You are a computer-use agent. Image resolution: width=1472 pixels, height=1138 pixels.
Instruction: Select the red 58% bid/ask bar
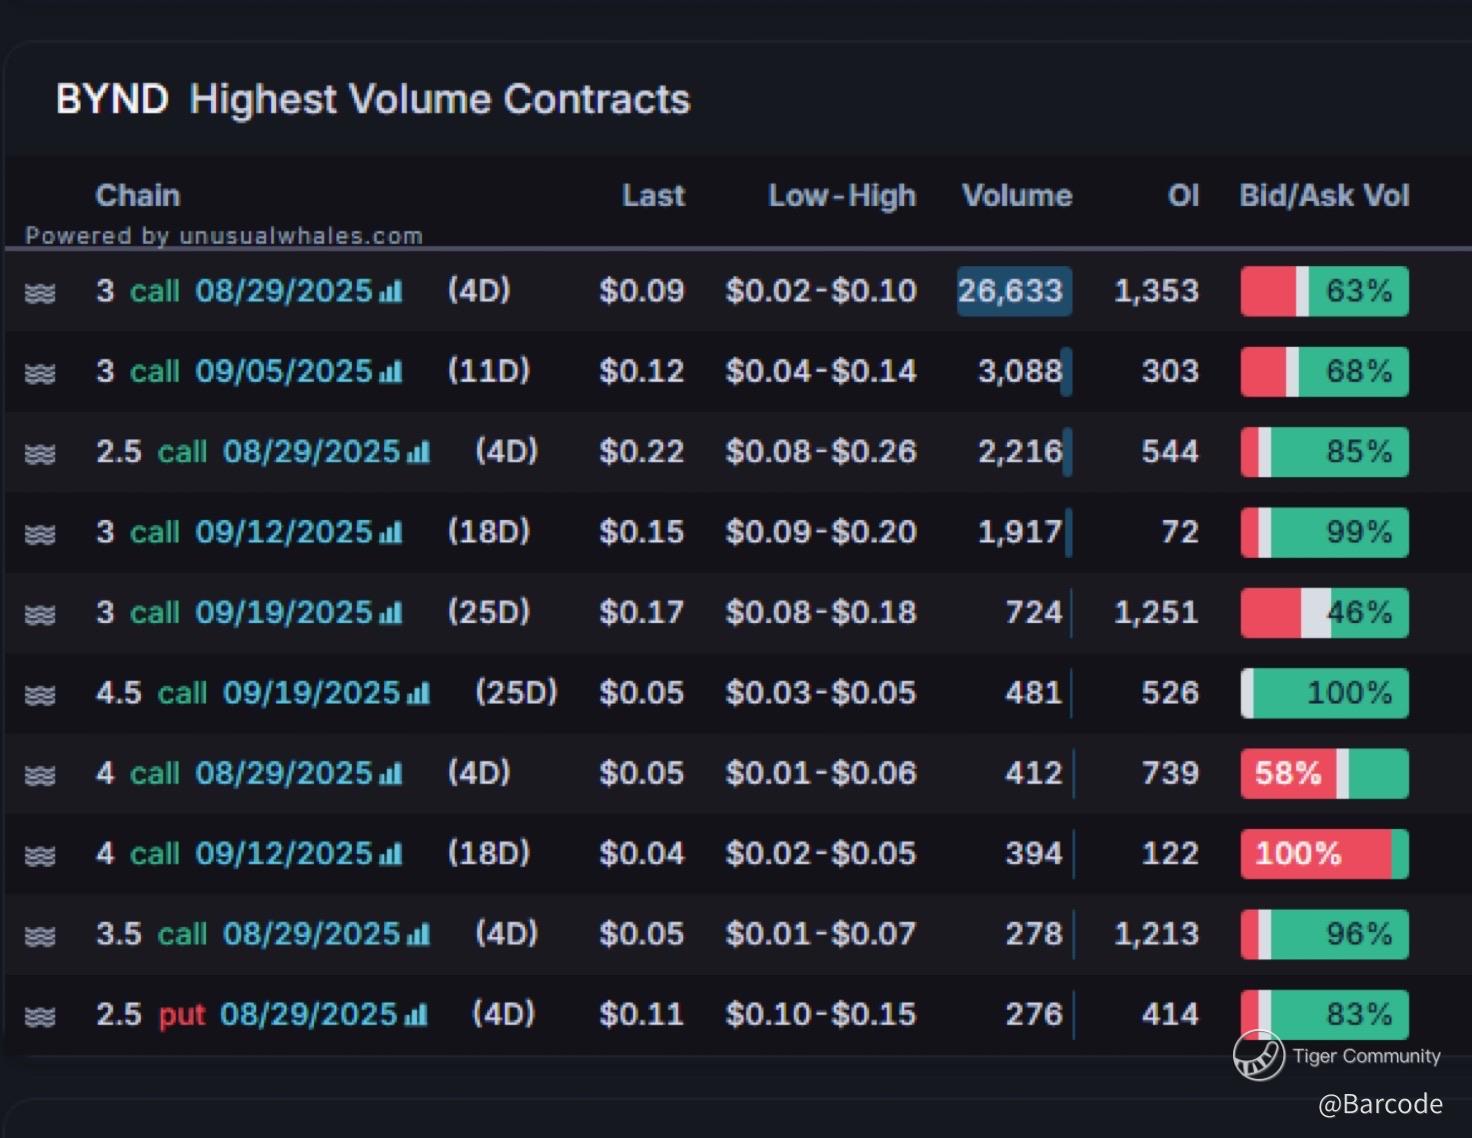coord(1325,773)
